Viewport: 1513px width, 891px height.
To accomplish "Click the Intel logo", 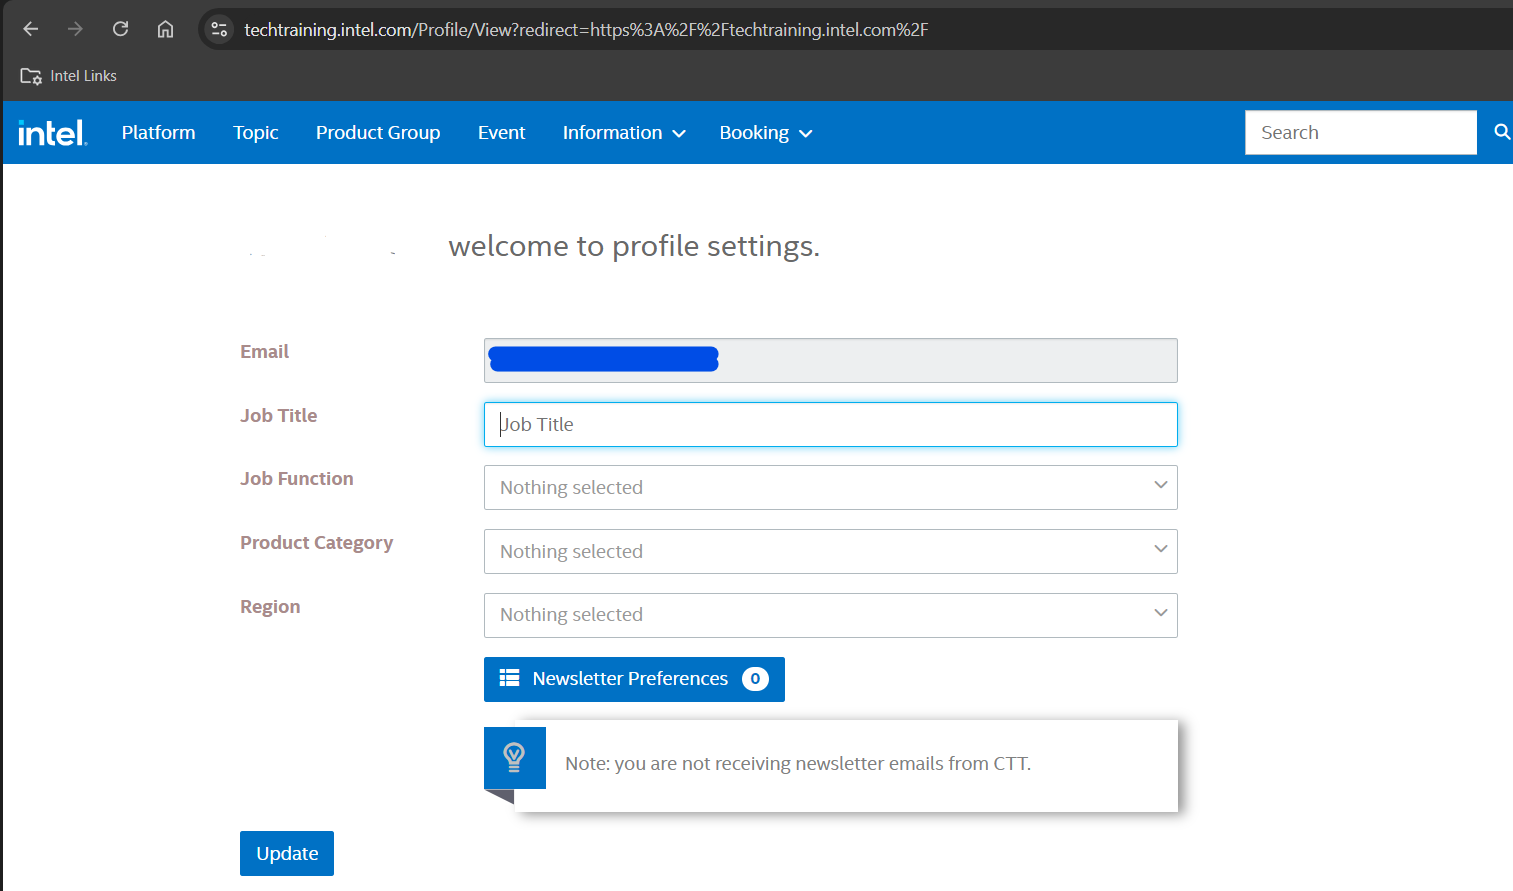I will click(x=53, y=133).
